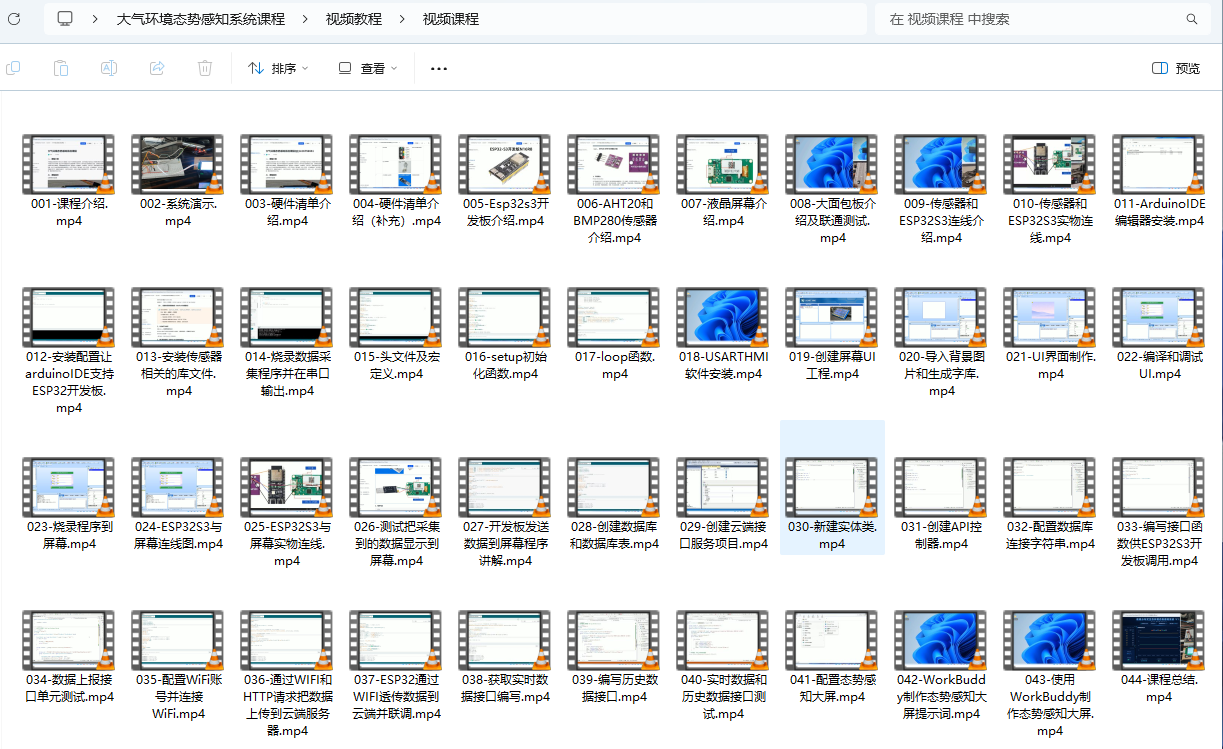The height and width of the screenshot is (749, 1223).
Task: Toggle the 预览 preview pane button
Action: coord(1176,68)
